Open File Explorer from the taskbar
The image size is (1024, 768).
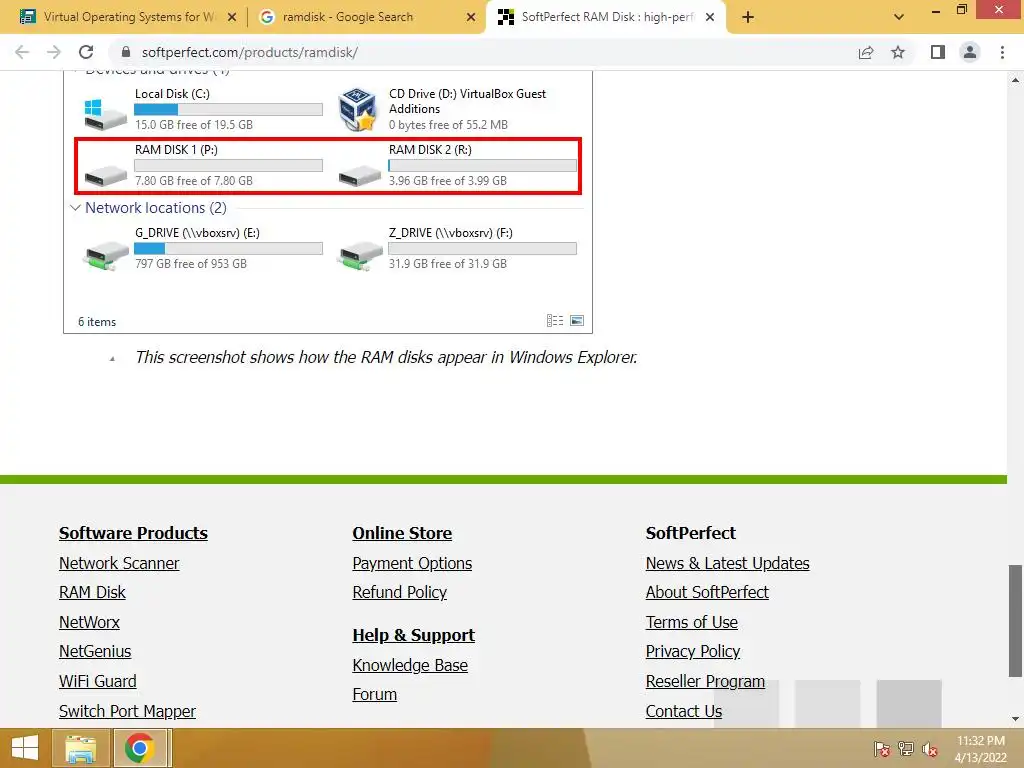[x=80, y=748]
